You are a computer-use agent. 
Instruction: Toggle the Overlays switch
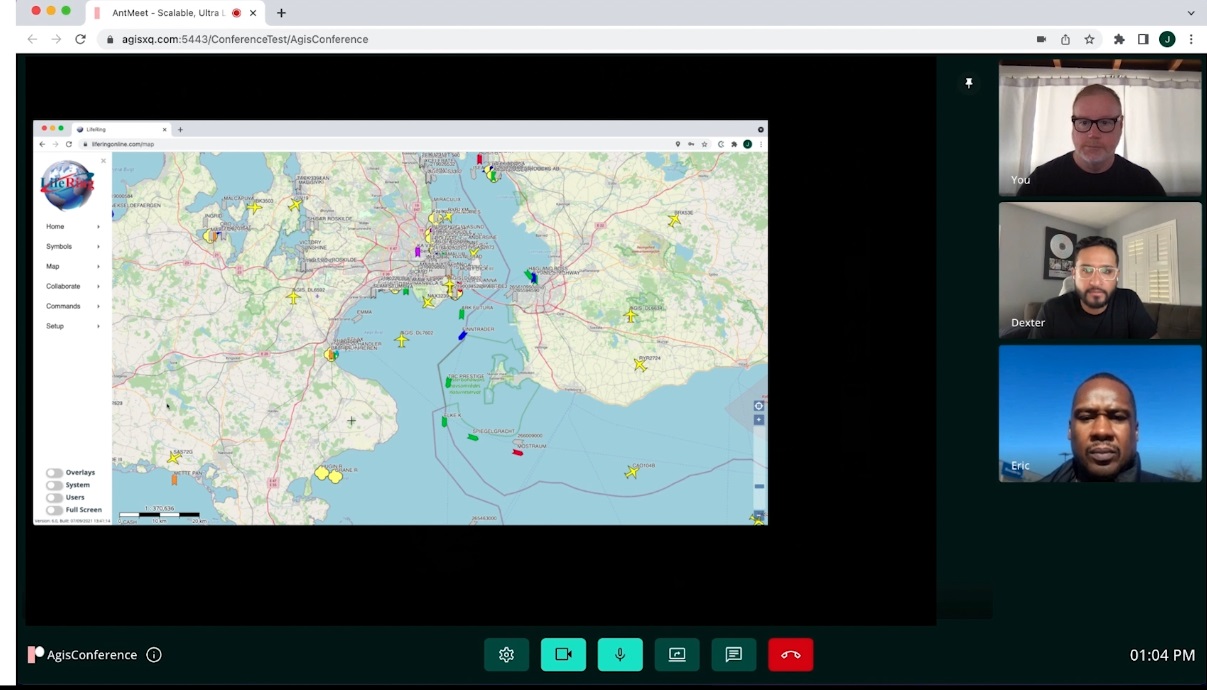pos(54,473)
